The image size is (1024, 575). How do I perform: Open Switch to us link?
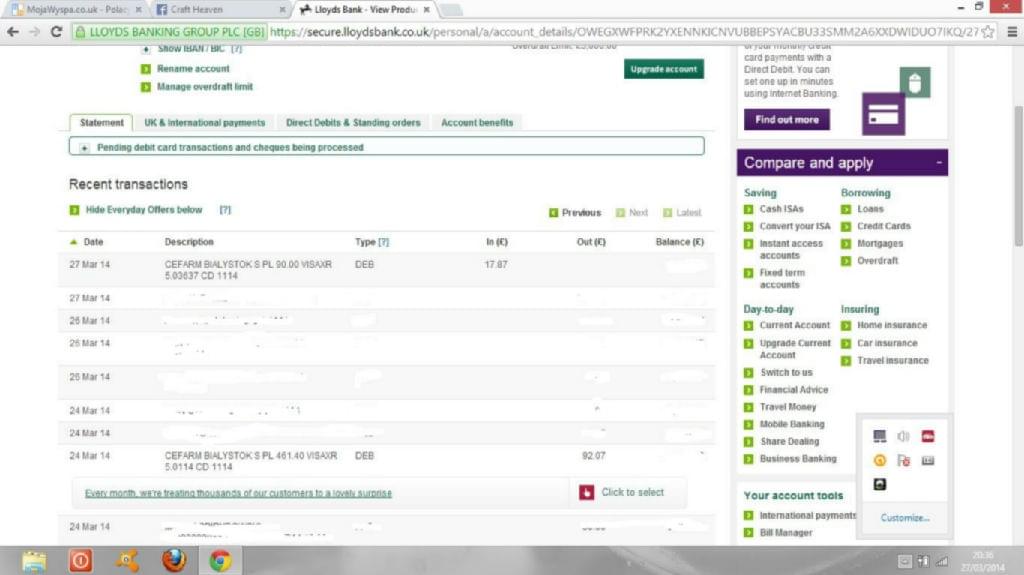(786, 372)
